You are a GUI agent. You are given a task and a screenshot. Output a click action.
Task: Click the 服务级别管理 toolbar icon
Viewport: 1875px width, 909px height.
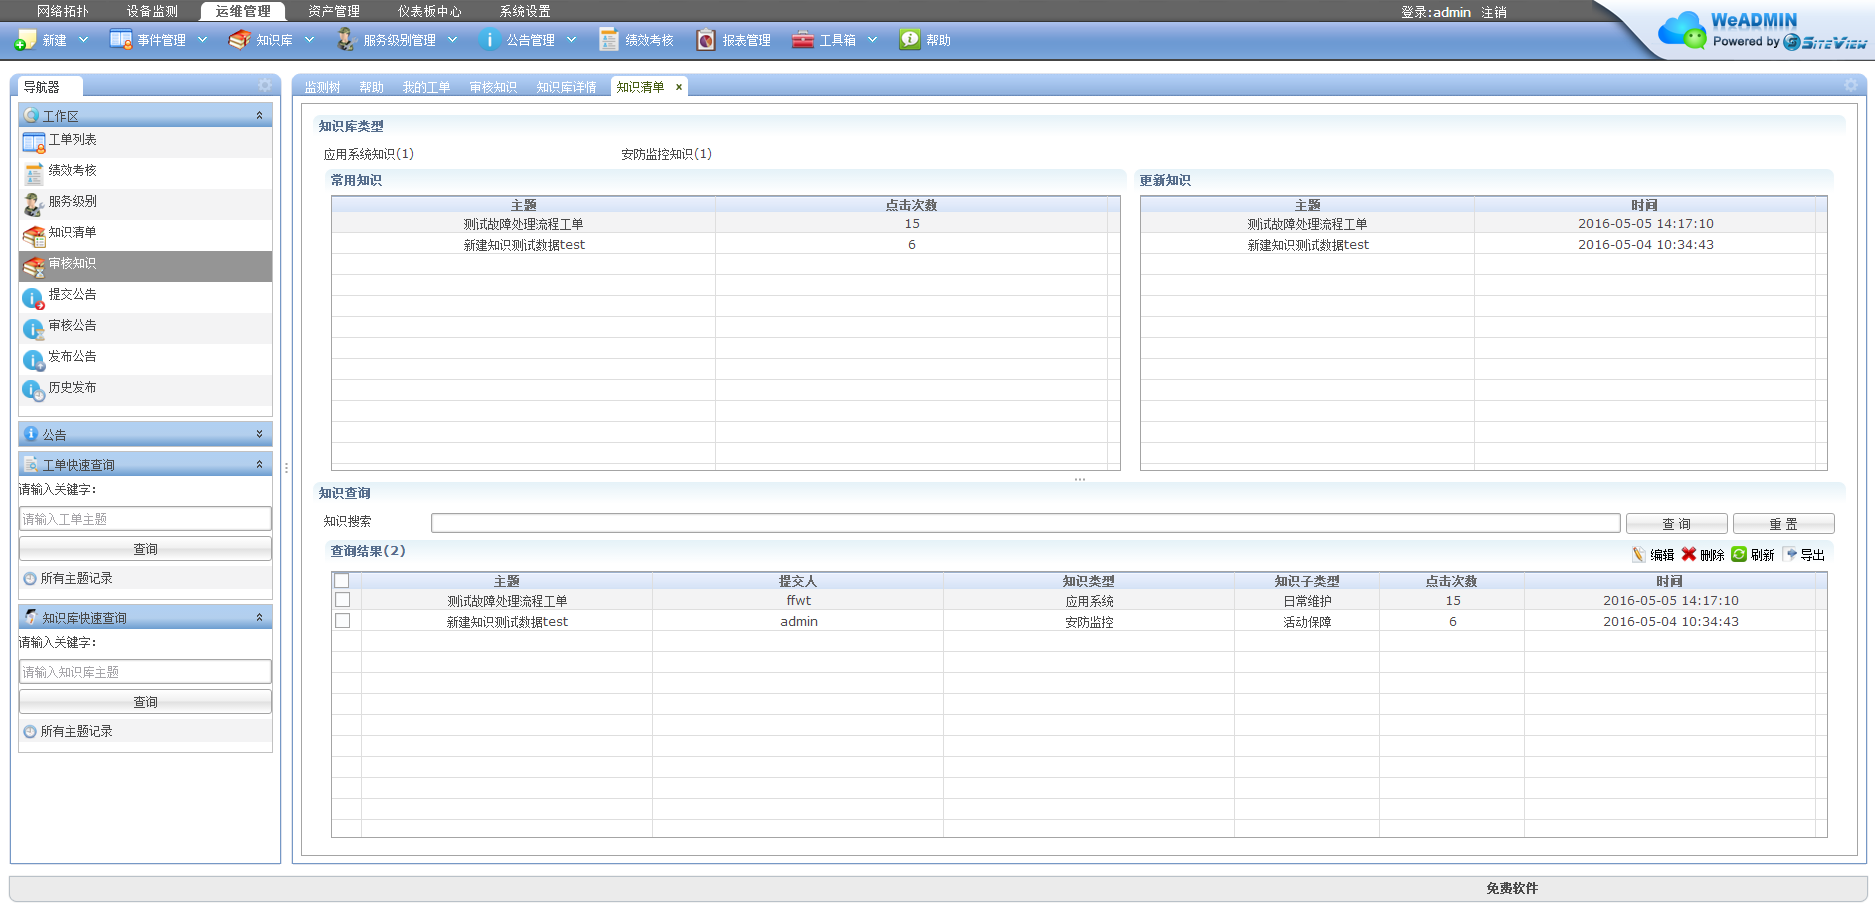(x=346, y=40)
